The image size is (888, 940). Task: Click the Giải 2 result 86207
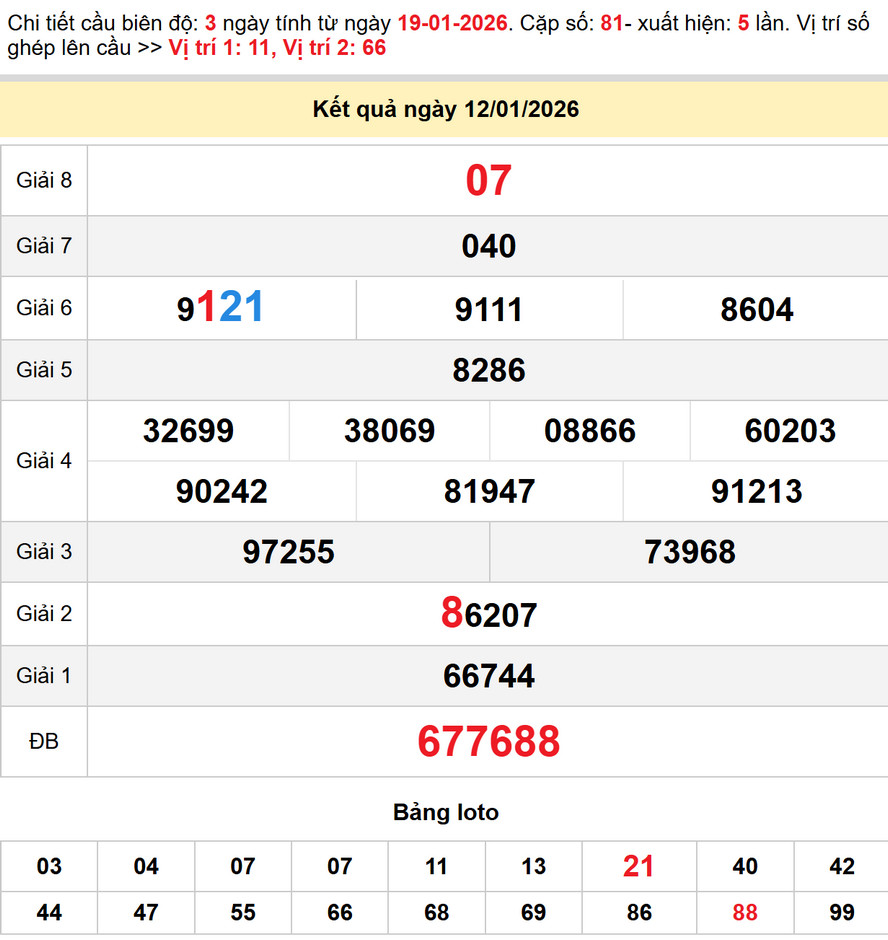[x=488, y=614]
